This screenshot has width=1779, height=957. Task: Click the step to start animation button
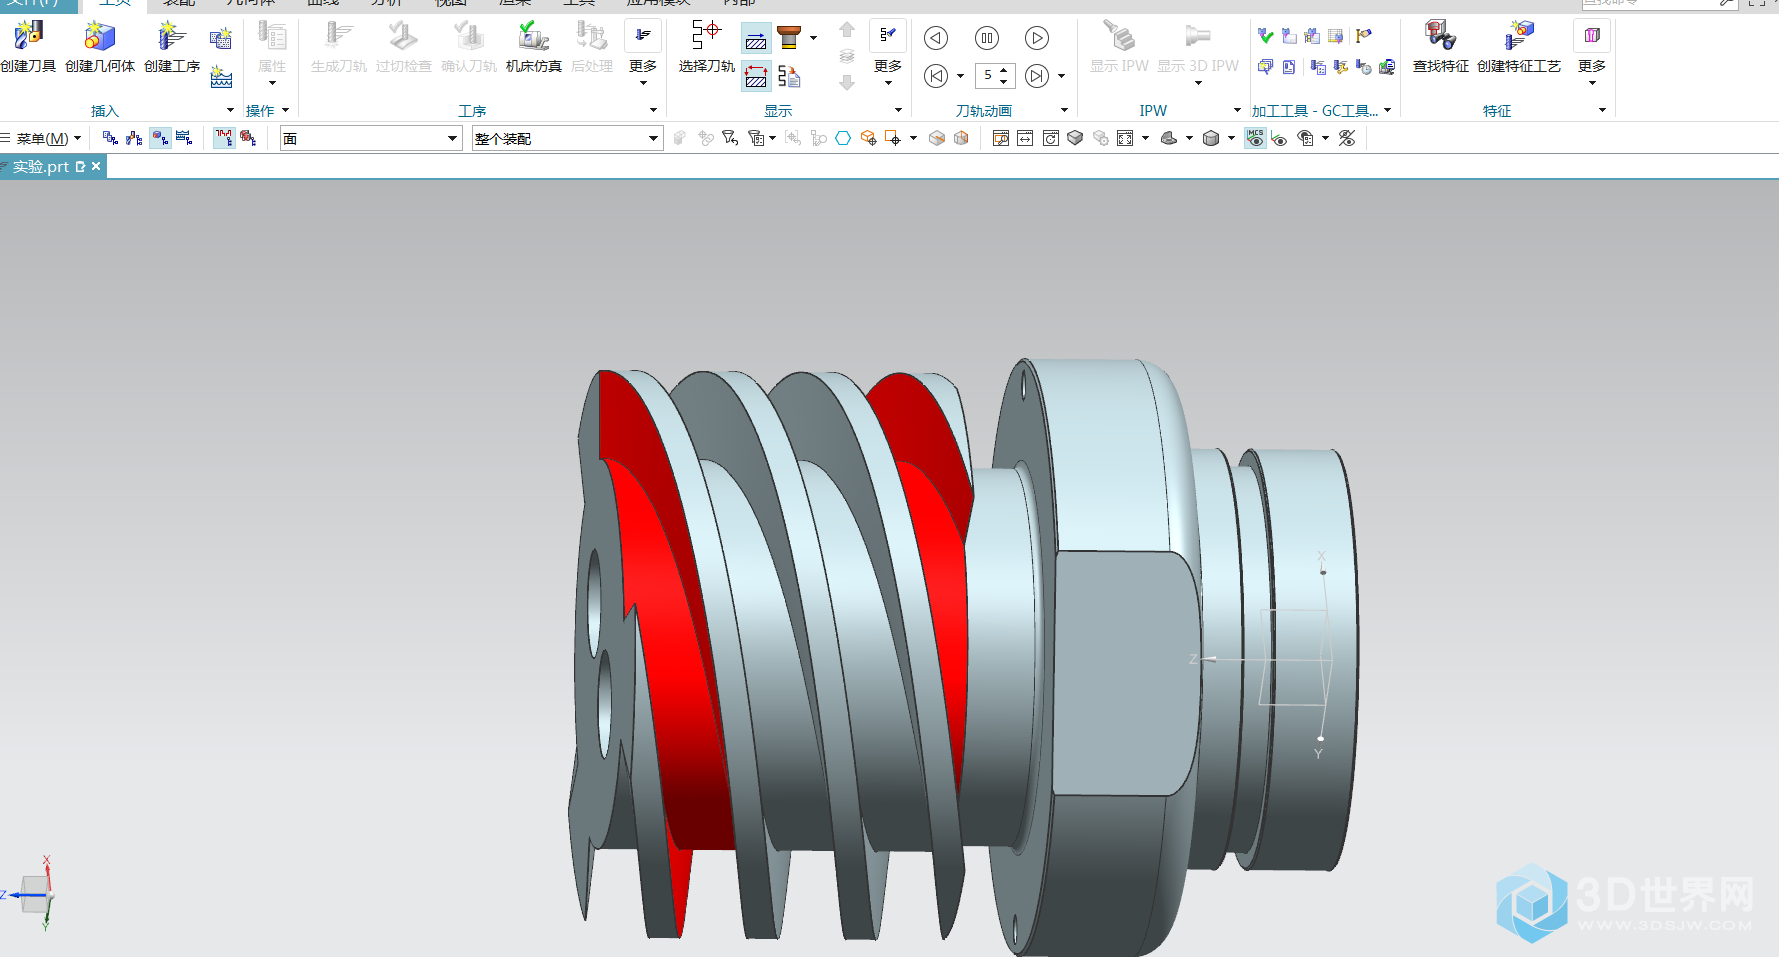tap(936, 76)
